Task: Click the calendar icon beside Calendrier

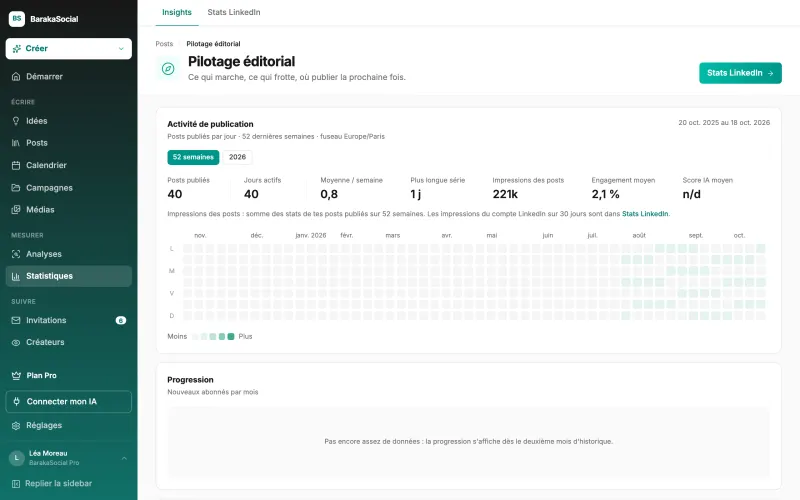Action: pos(16,165)
